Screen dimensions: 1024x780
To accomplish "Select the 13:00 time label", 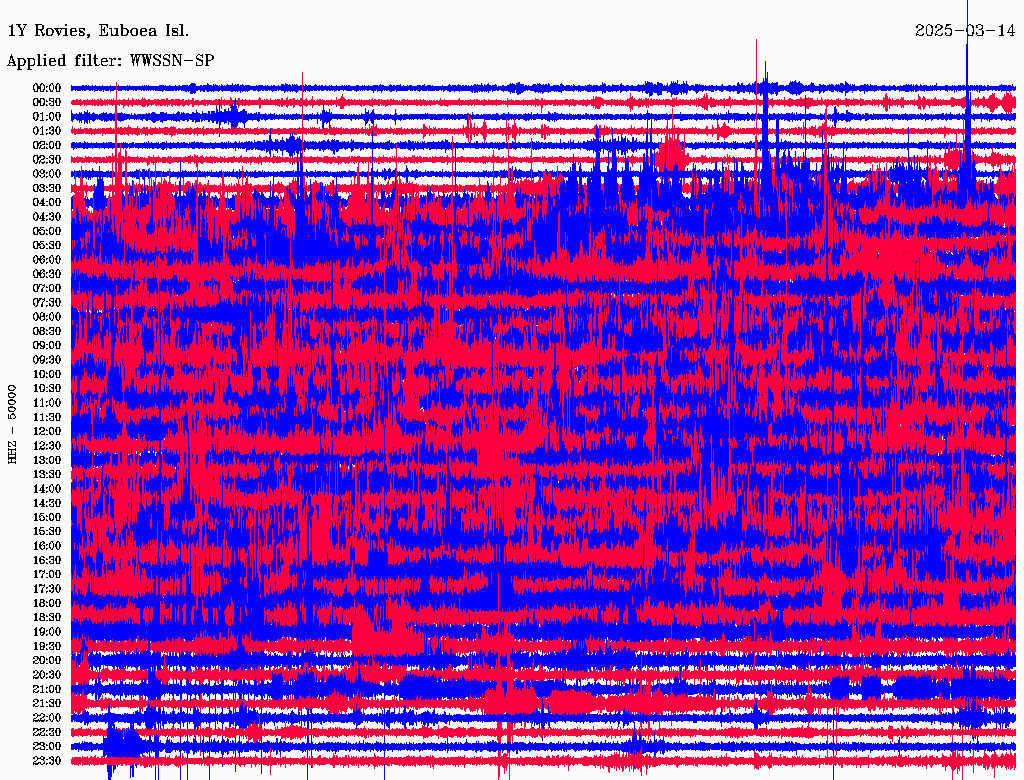I will click(46, 461).
